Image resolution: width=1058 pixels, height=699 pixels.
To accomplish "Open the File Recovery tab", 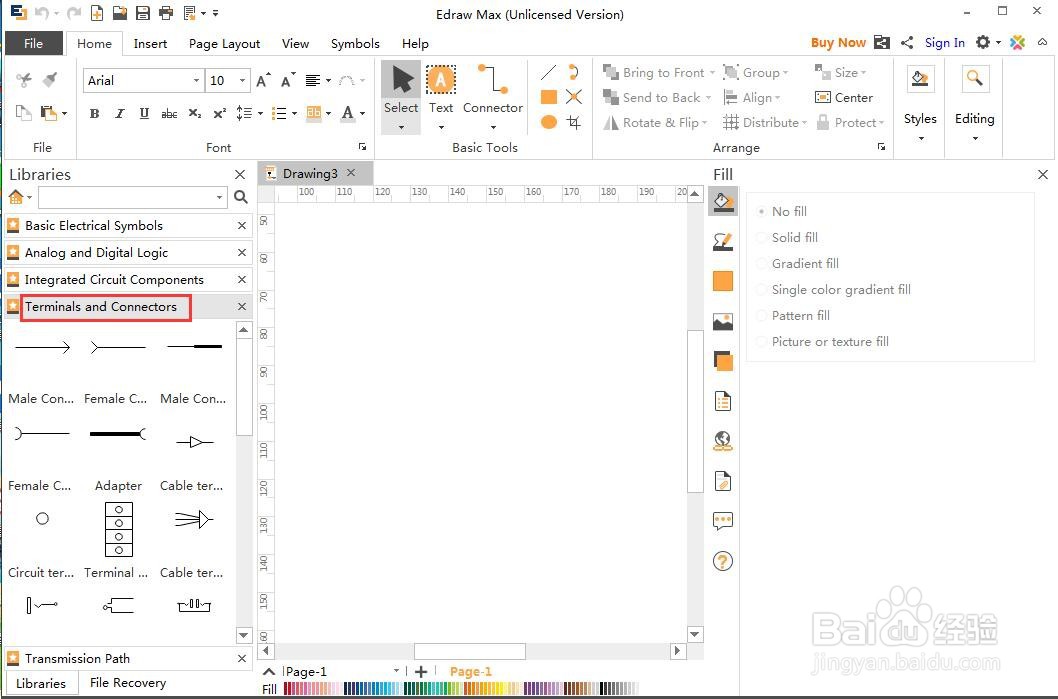I will (128, 683).
